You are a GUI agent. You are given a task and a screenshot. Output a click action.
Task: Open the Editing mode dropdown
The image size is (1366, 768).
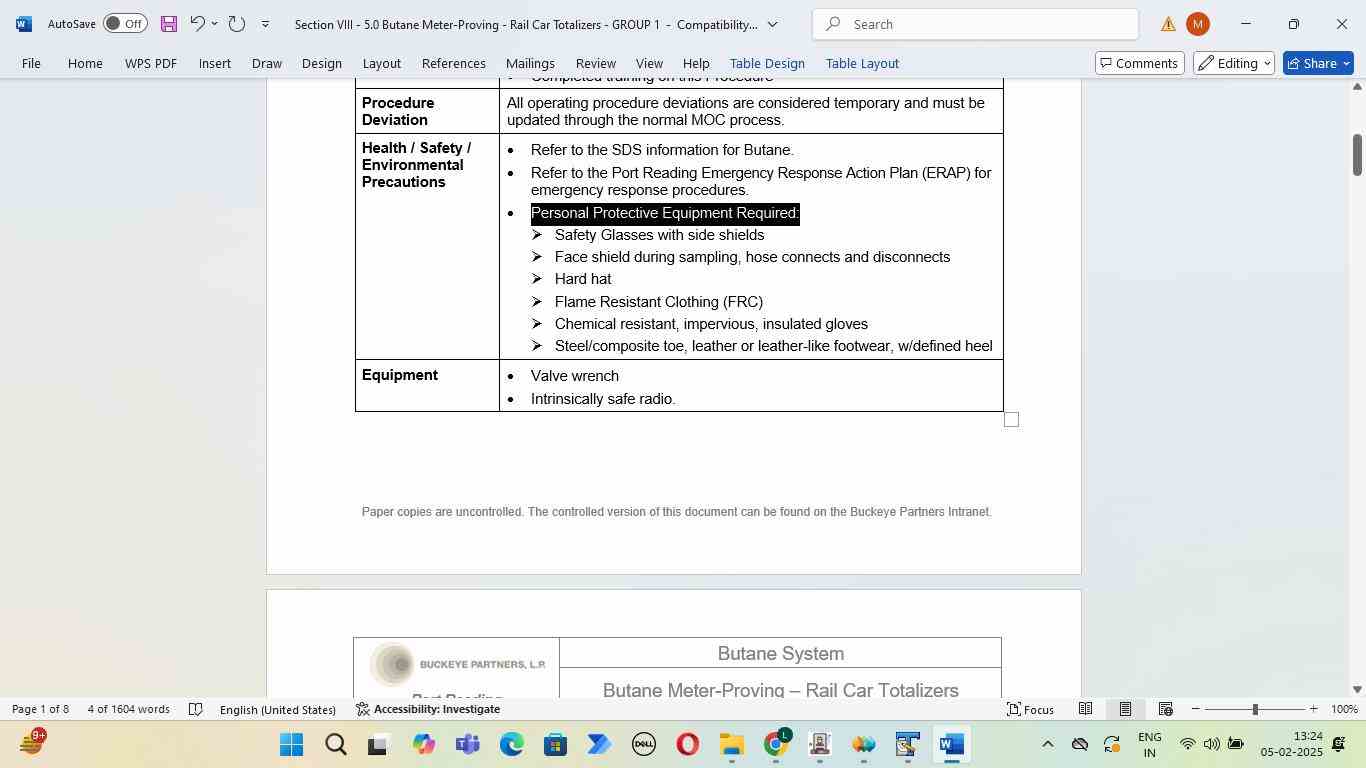1233,63
